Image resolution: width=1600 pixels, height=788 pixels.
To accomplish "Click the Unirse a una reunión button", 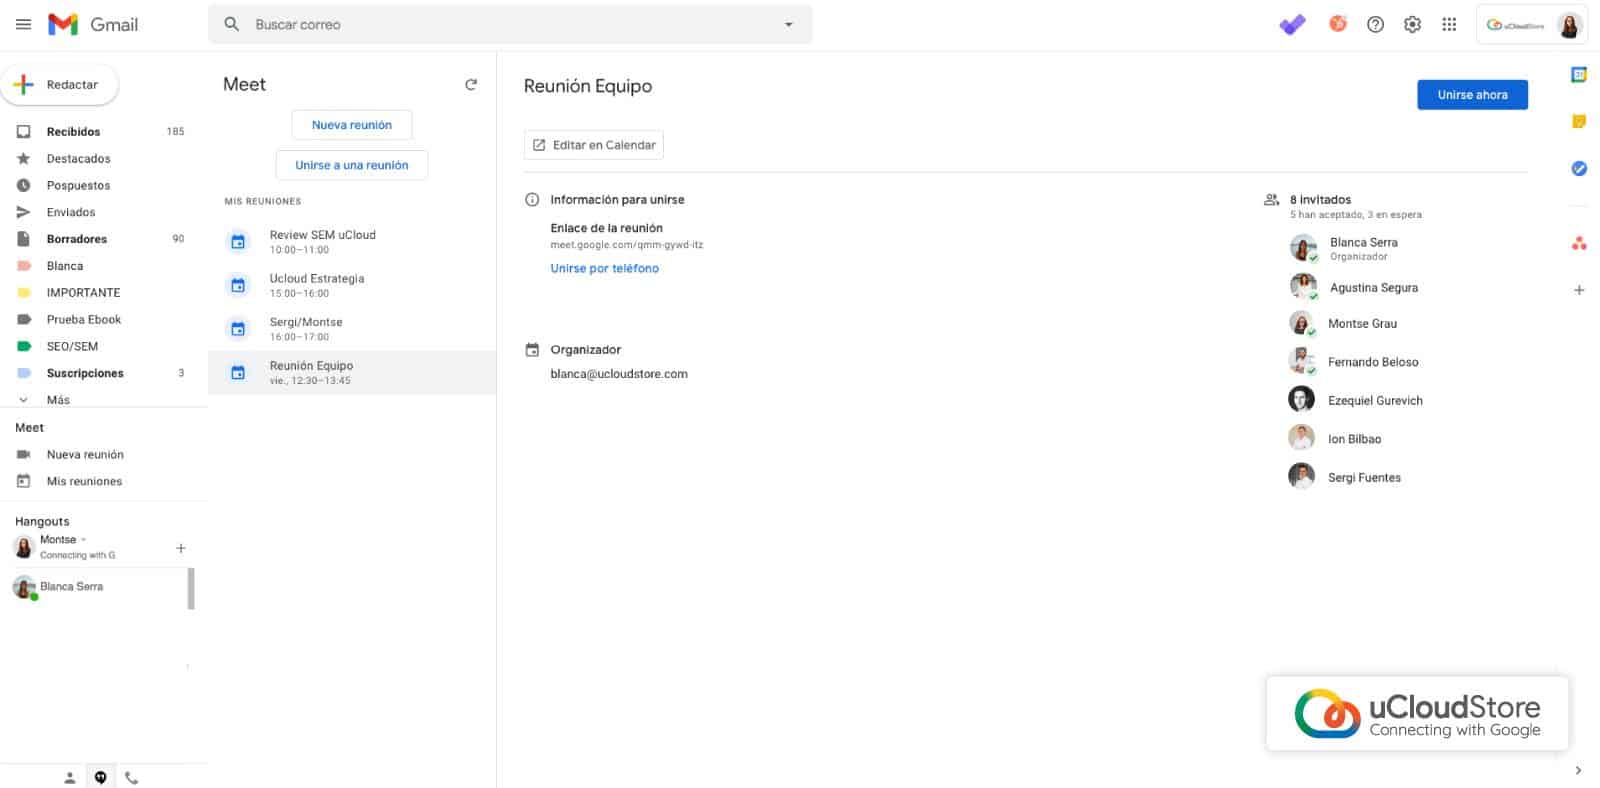I will click(352, 165).
